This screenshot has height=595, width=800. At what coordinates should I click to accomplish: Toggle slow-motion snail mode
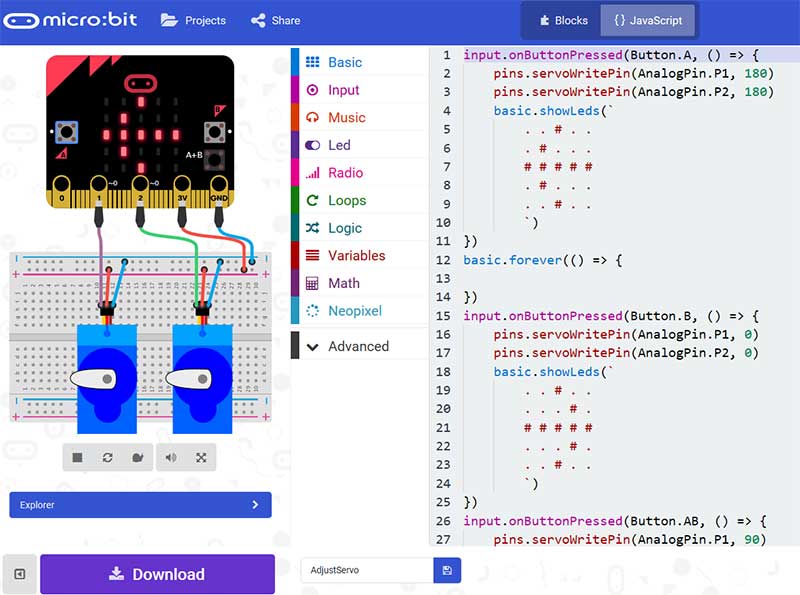point(138,457)
